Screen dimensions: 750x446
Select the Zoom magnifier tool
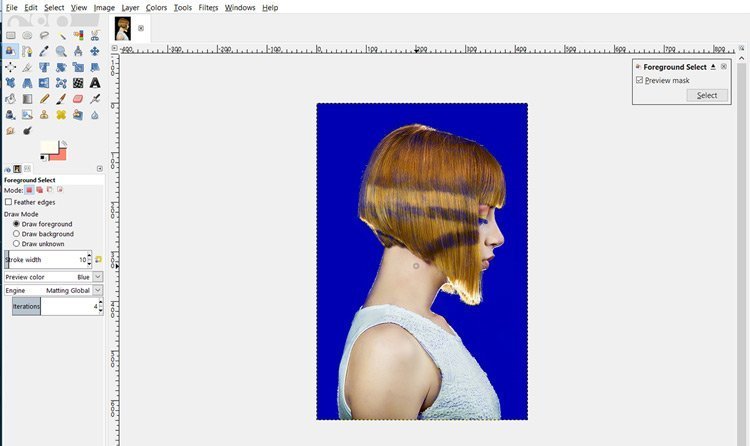tap(61, 51)
